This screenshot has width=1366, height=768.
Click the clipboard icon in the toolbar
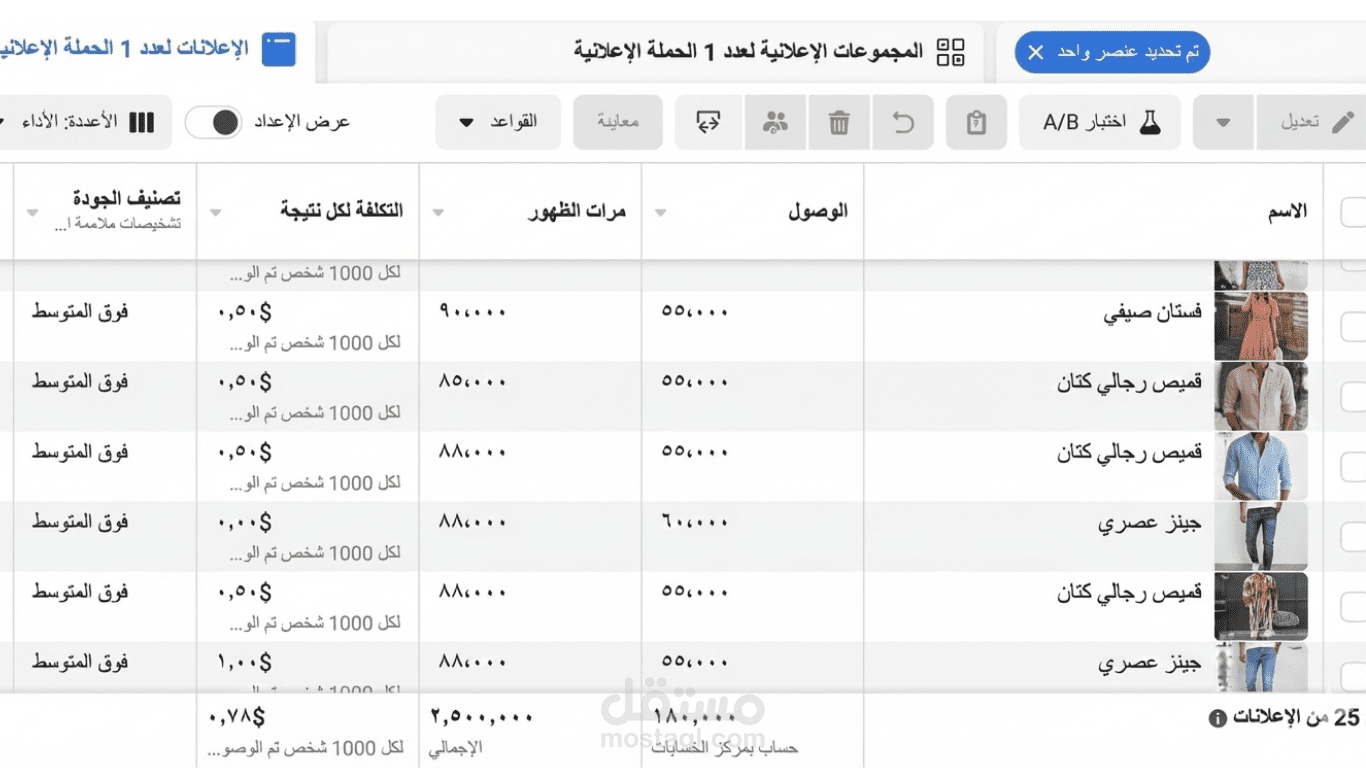coord(975,122)
